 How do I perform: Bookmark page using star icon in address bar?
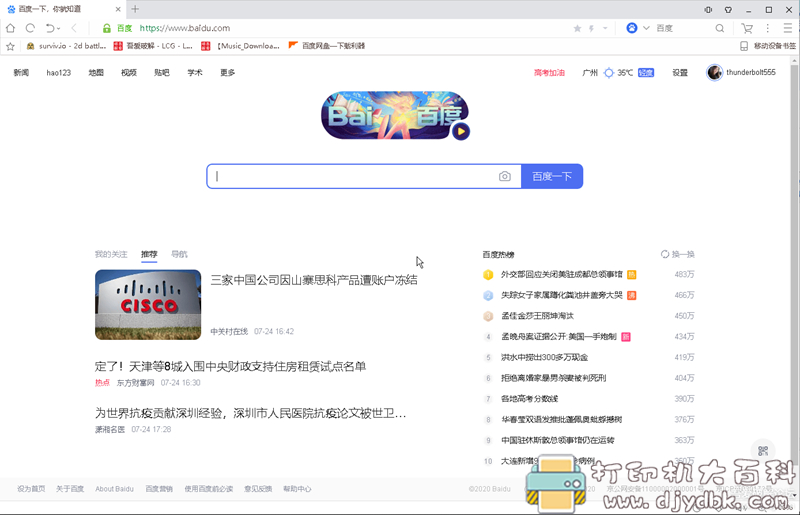click(577, 29)
